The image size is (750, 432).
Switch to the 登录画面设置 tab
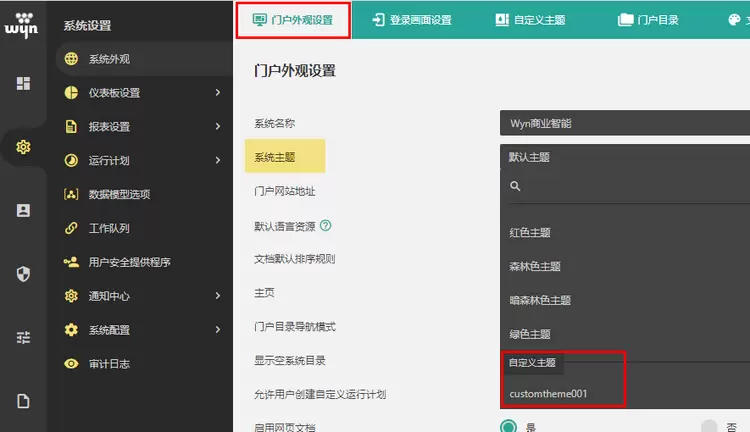click(x=411, y=20)
